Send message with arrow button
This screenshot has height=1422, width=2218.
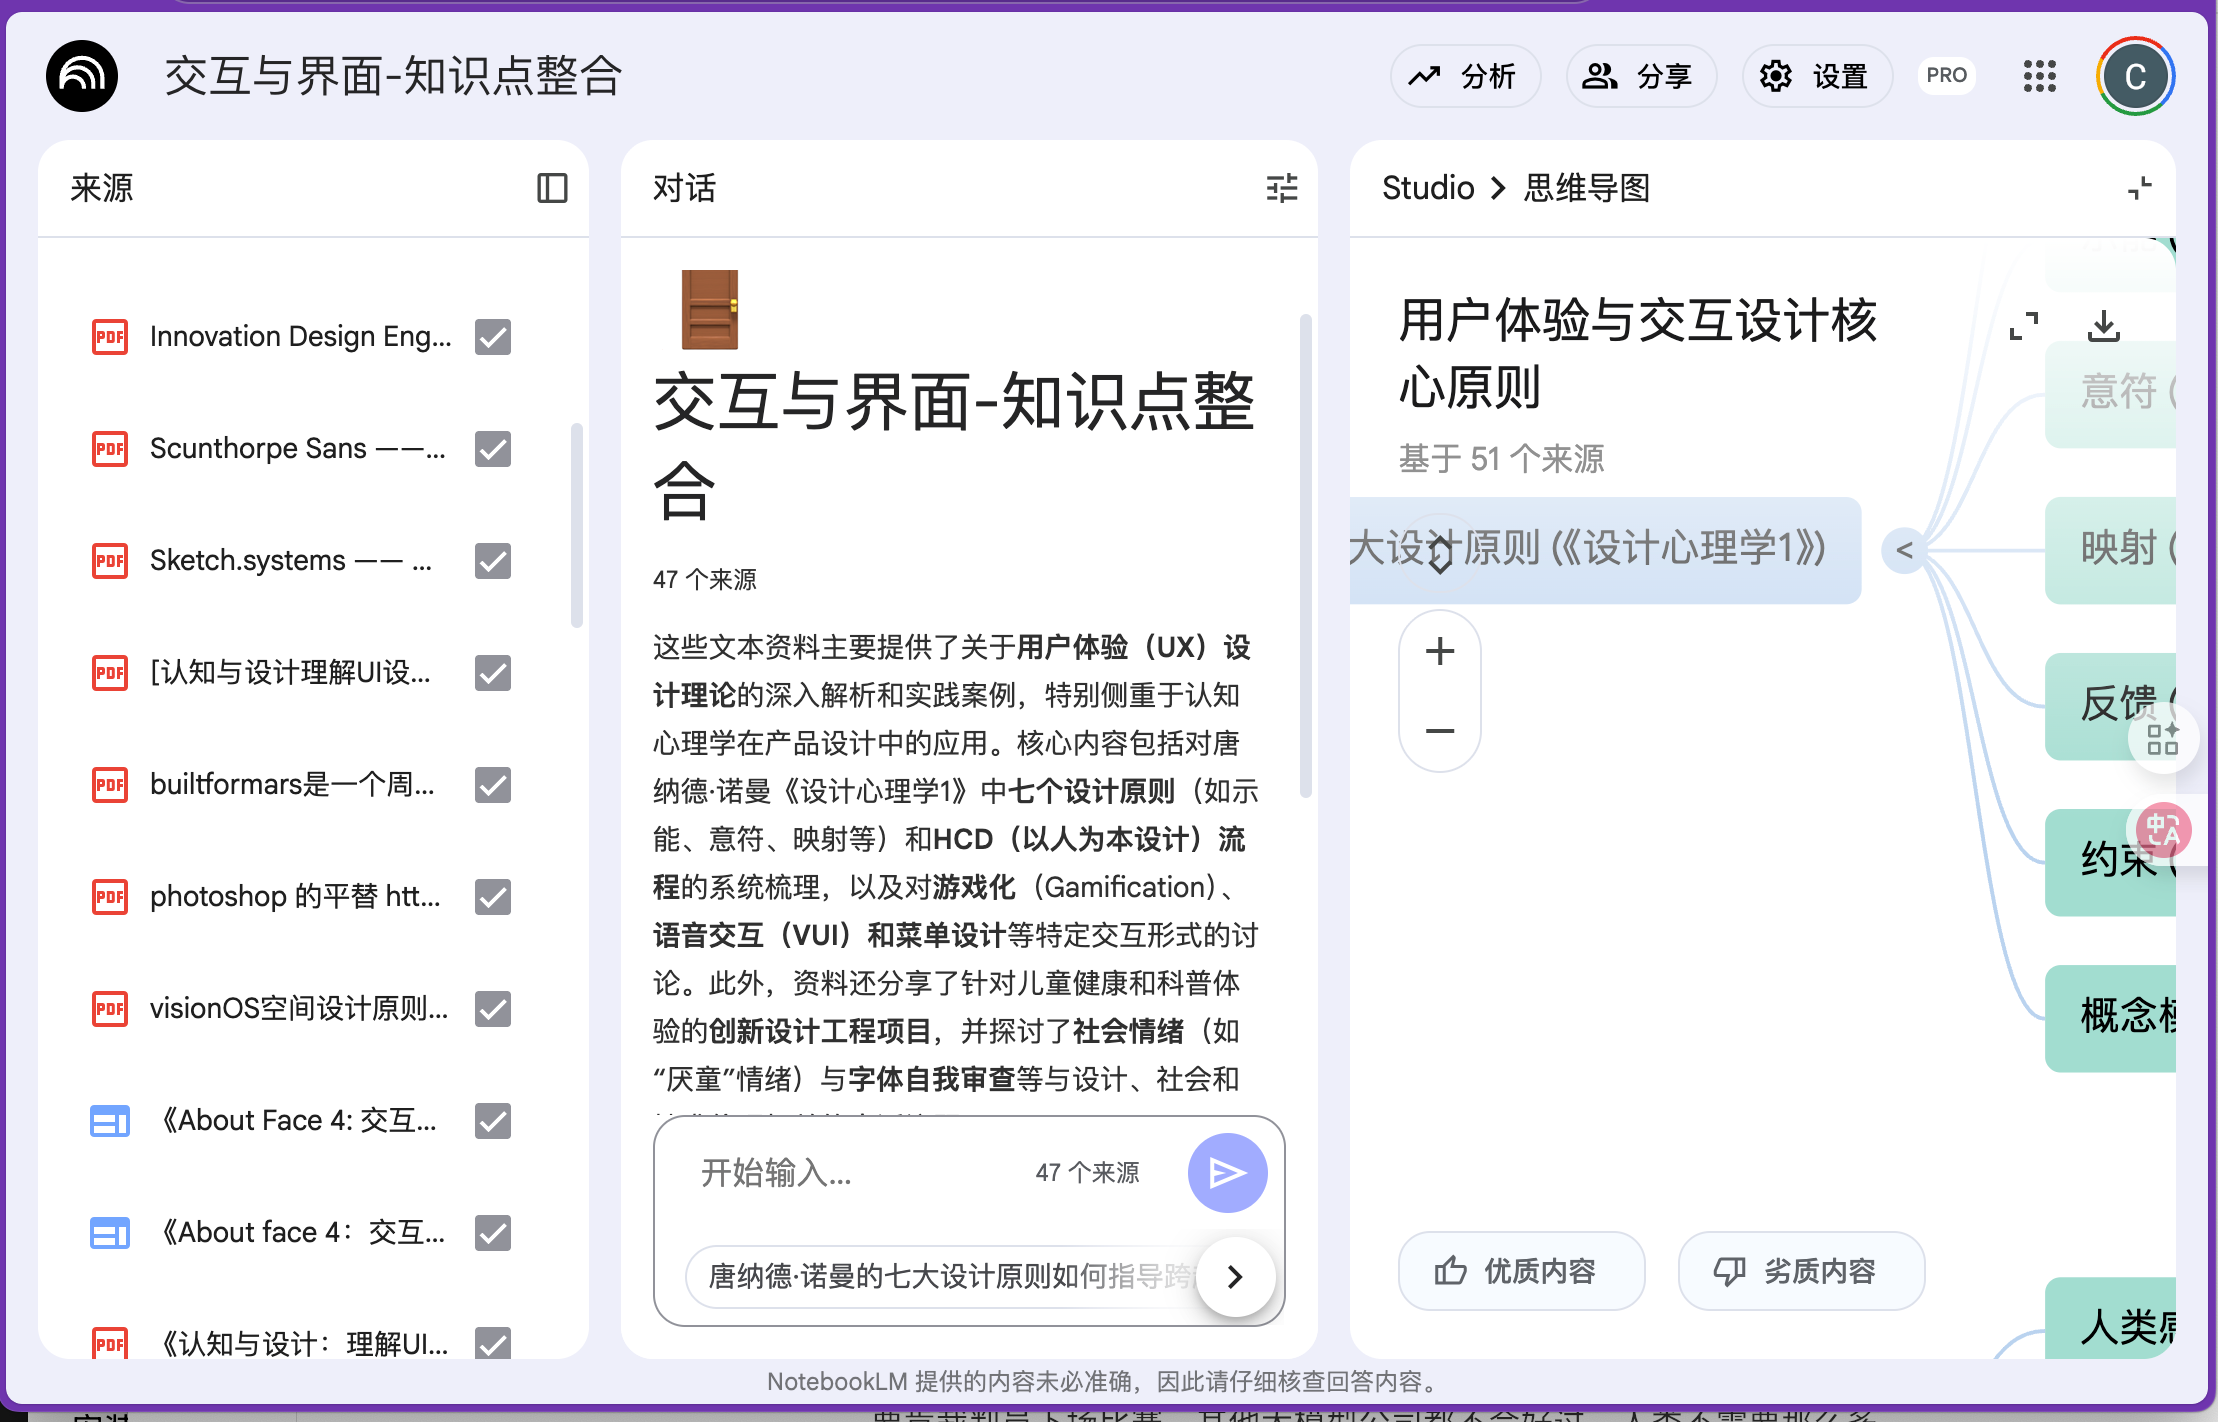tap(1227, 1172)
